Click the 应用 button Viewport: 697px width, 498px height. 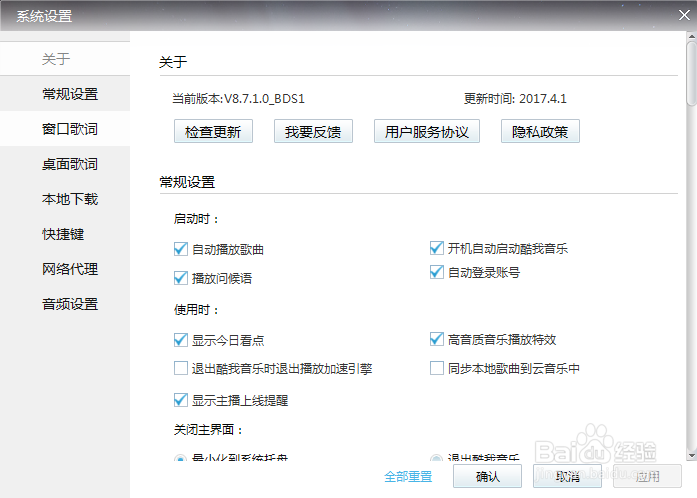tap(647, 476)
